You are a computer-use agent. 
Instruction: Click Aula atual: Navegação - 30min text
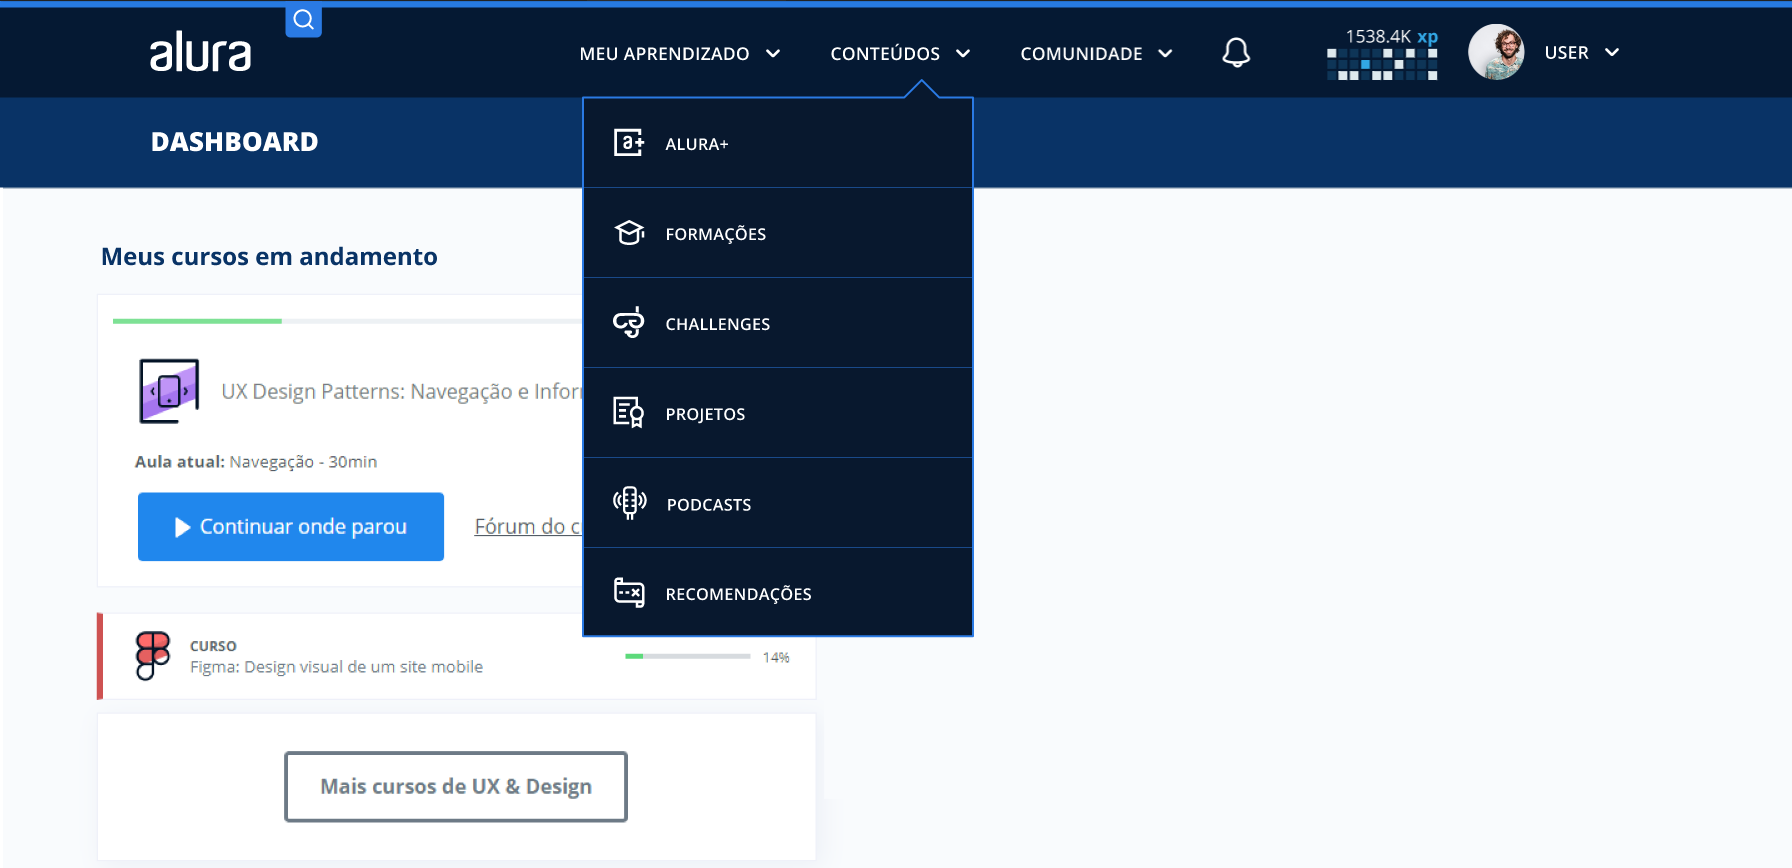pos(256,461)
